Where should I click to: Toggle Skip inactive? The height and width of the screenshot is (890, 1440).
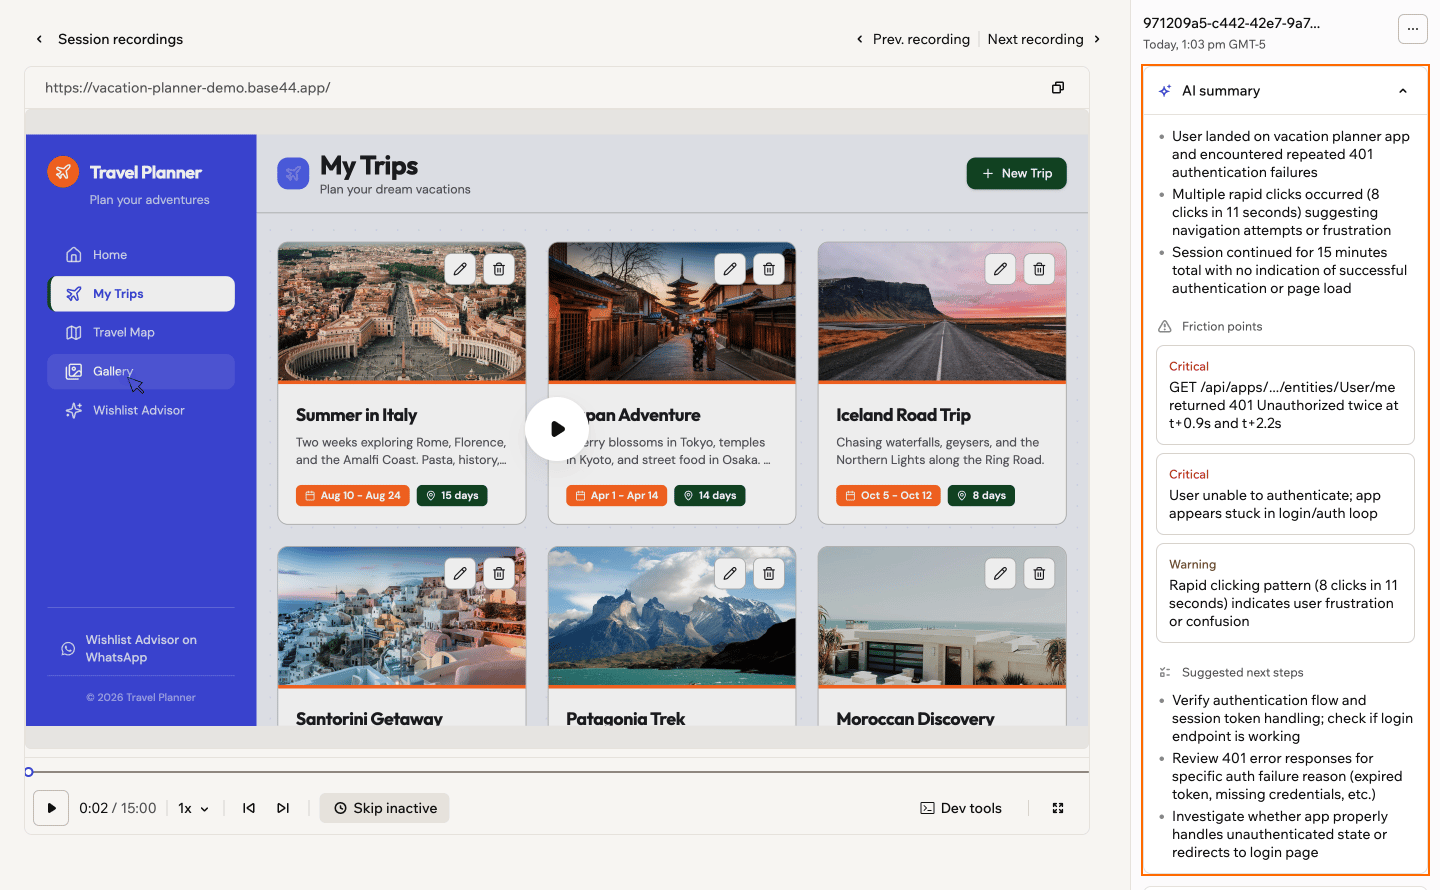[x=385, y=808]
